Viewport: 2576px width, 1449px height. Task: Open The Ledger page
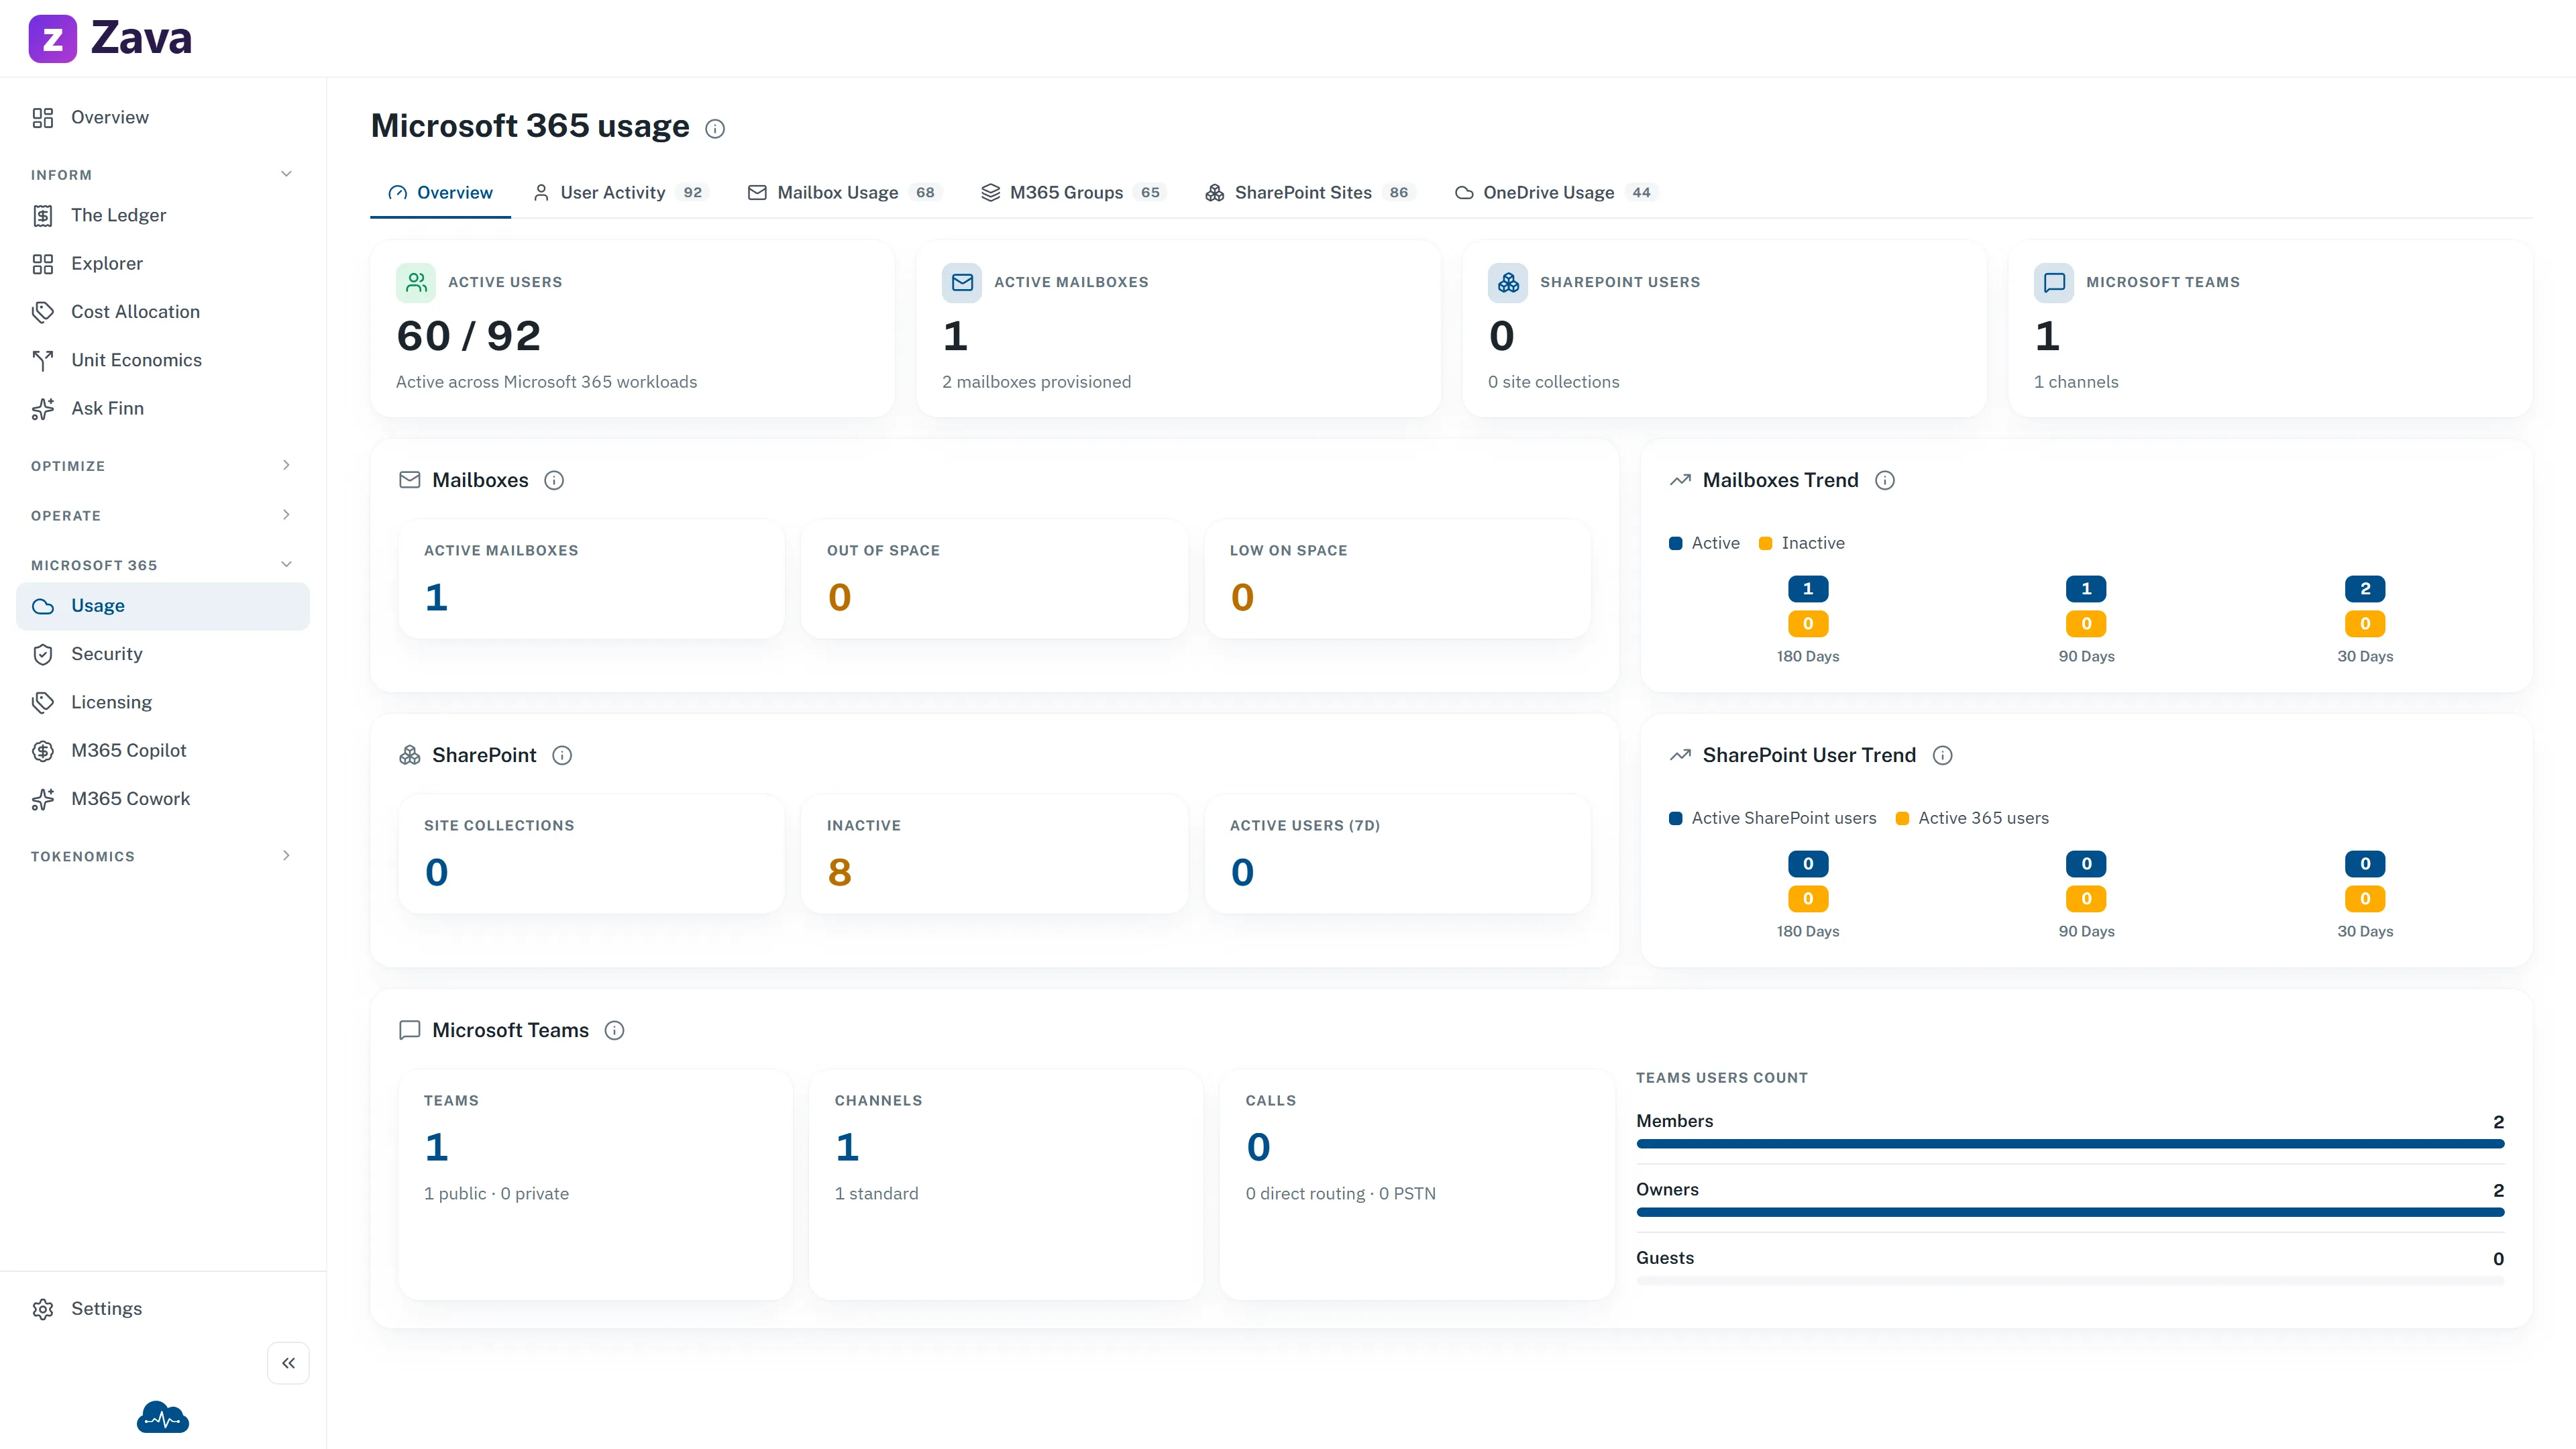pos(163,215)
